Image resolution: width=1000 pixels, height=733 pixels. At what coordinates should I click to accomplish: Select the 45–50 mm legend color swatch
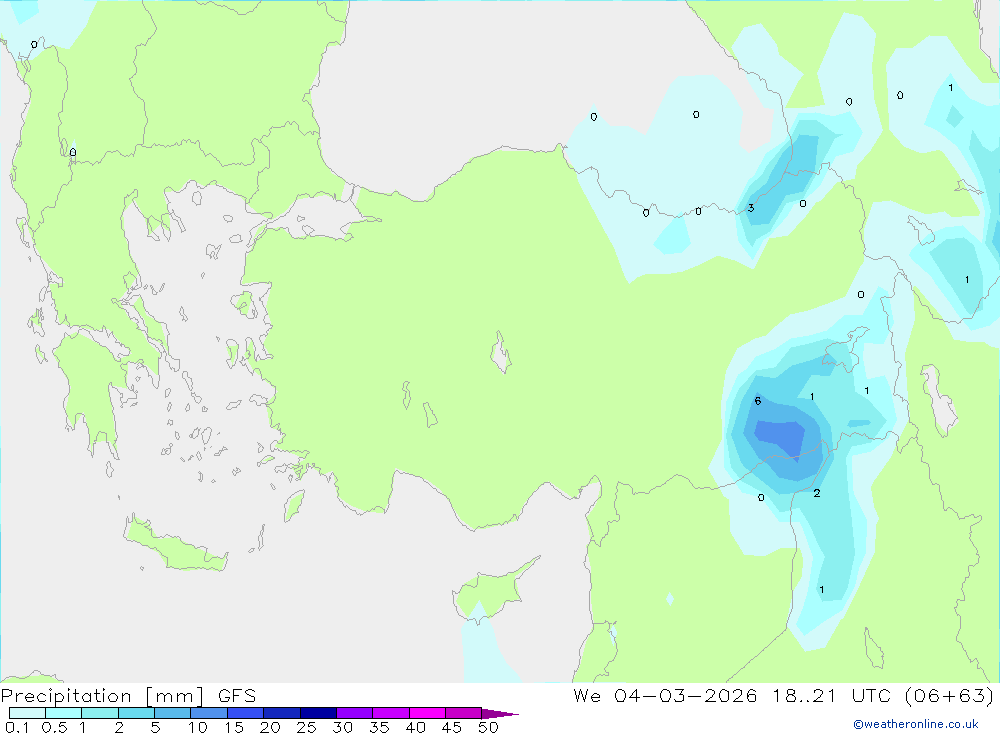point(464,713)
